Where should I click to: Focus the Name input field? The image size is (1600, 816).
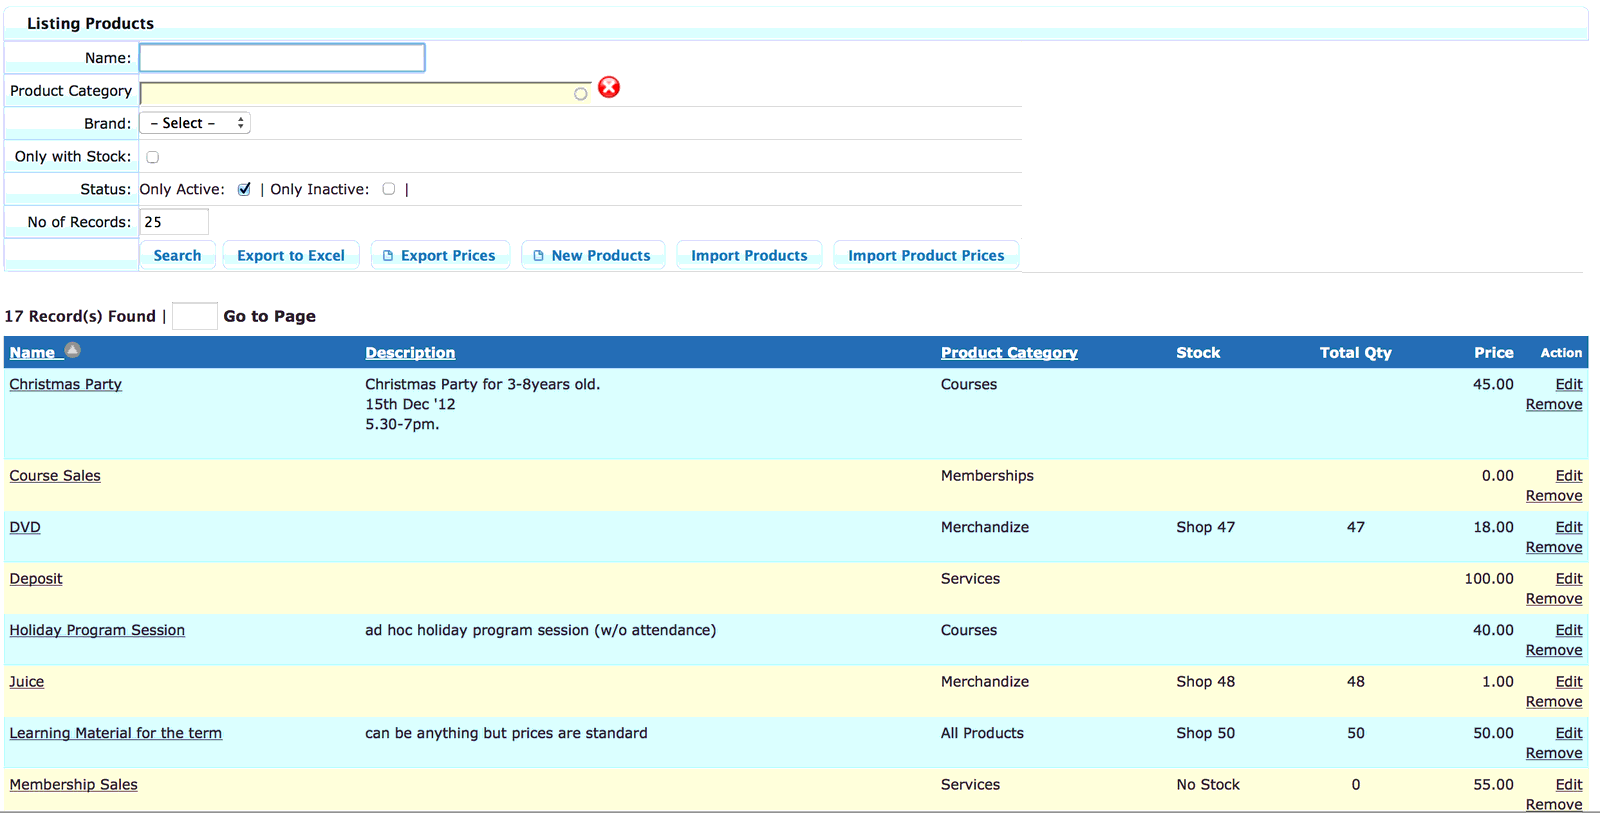pos(282,58)
